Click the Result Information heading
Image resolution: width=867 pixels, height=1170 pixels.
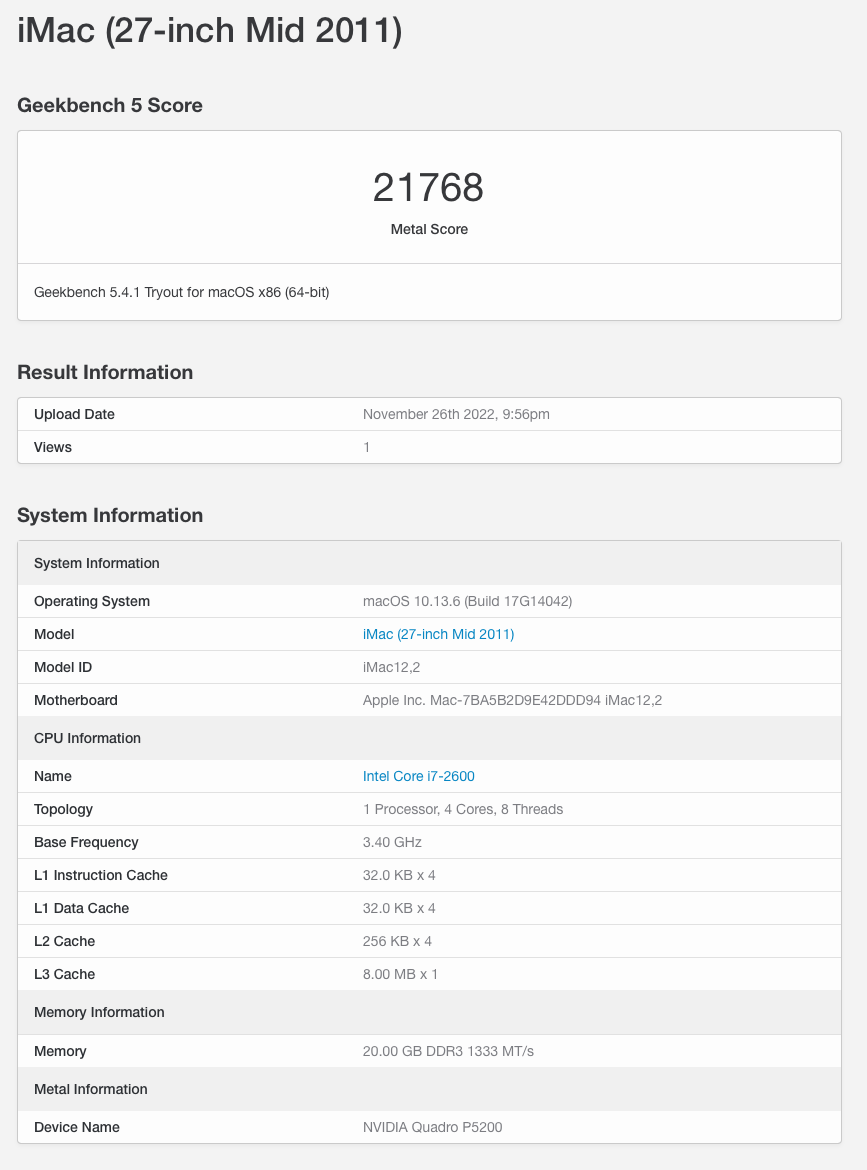pos(105,372)
